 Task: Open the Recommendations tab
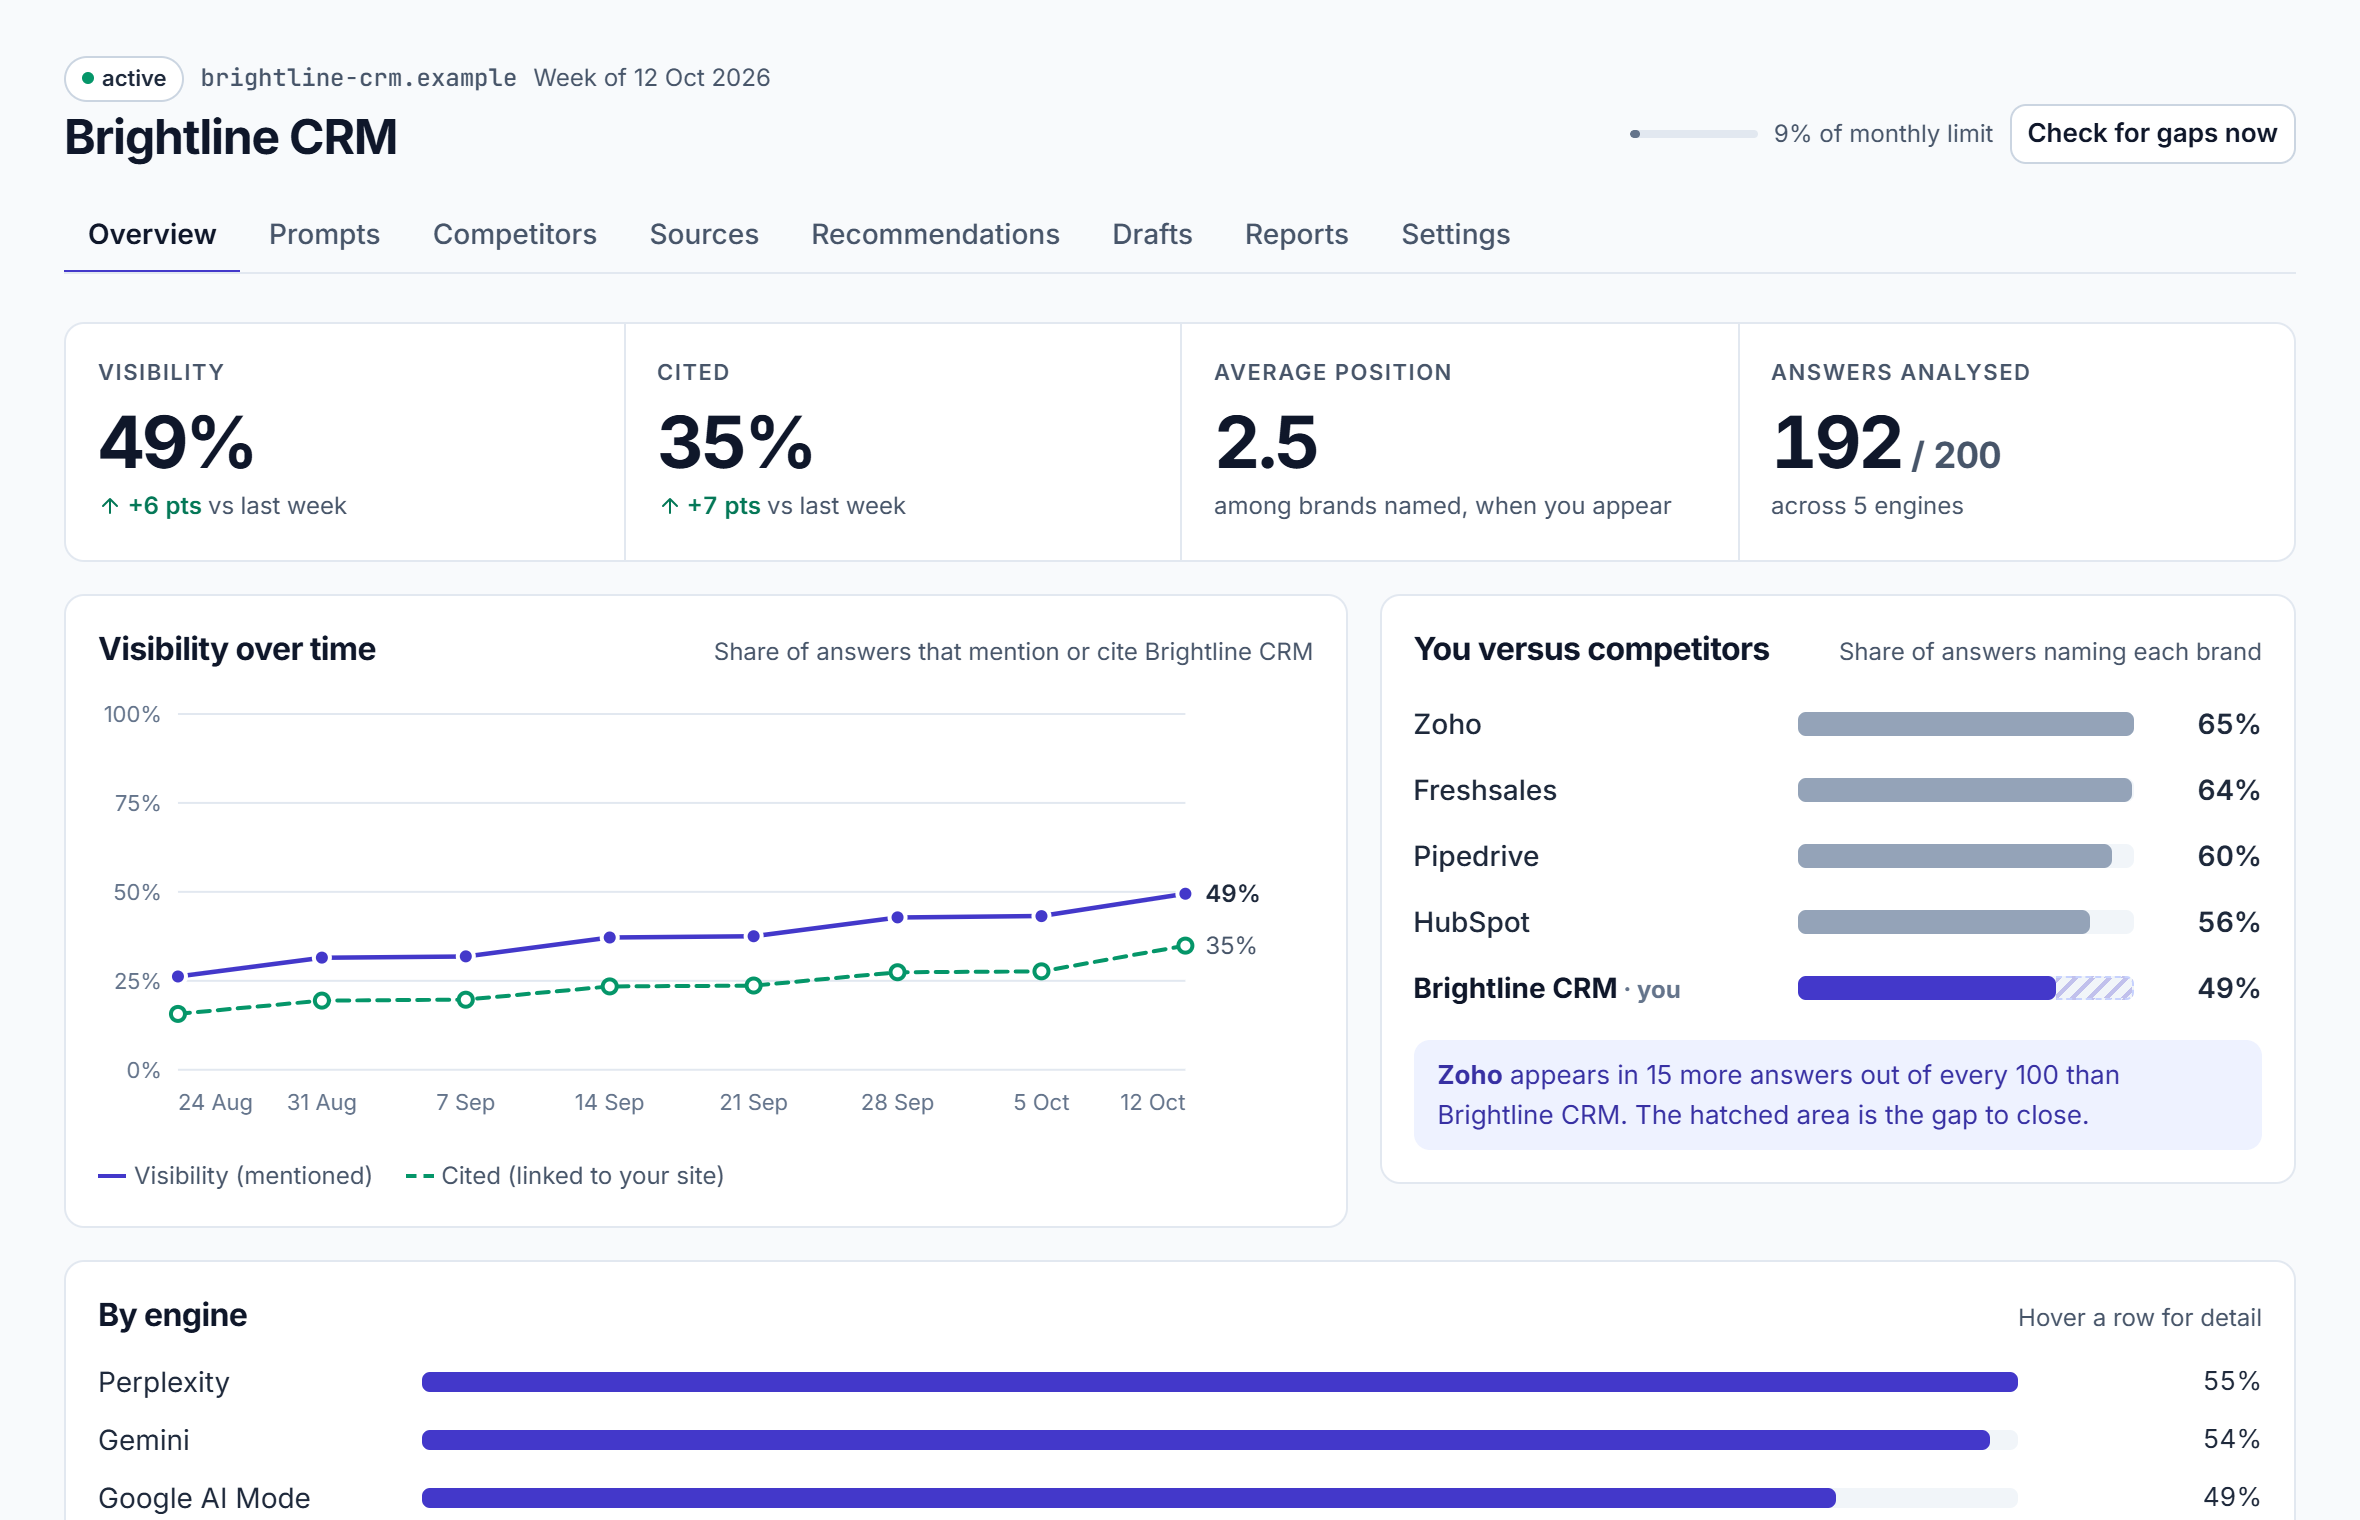[x=935, y=234]
